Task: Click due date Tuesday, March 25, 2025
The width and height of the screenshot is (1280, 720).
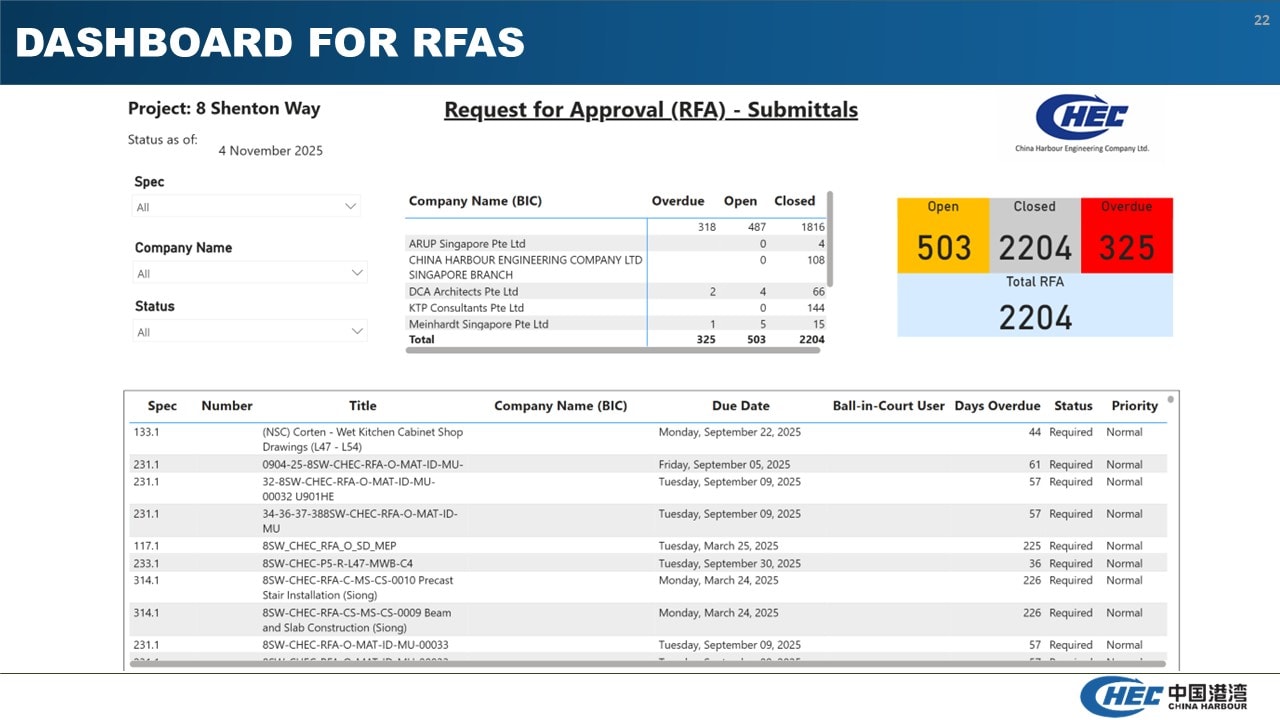Action: pyautogui.click(x=718, y=546)
